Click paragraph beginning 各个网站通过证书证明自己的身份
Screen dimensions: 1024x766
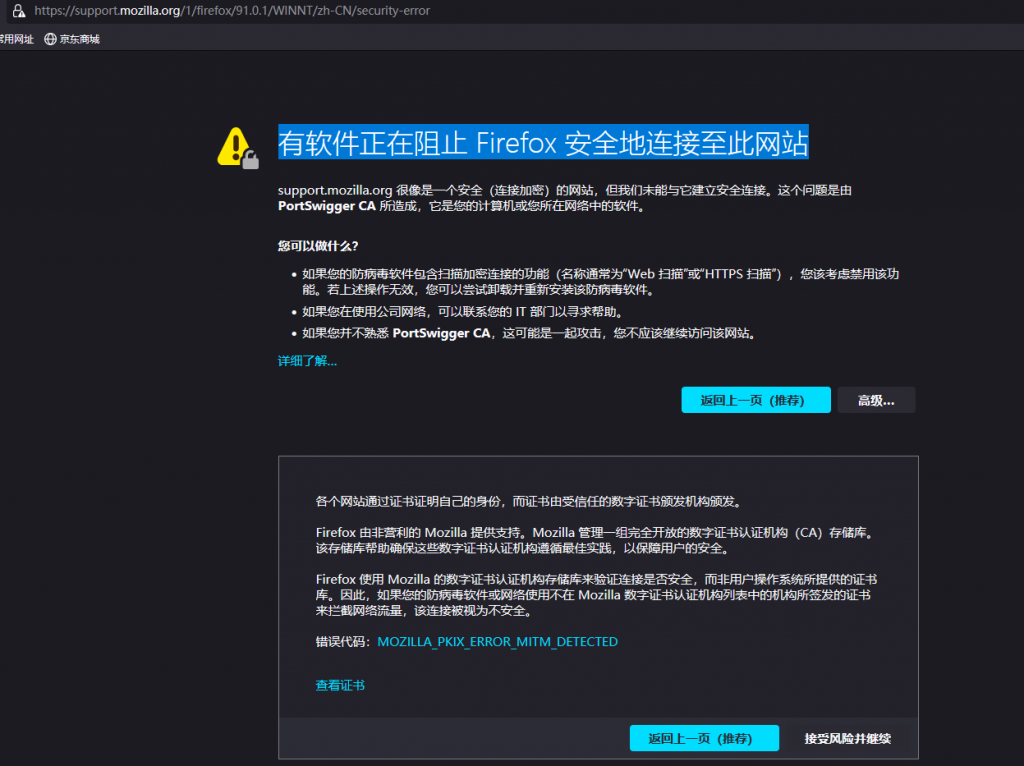coord(529,502)
